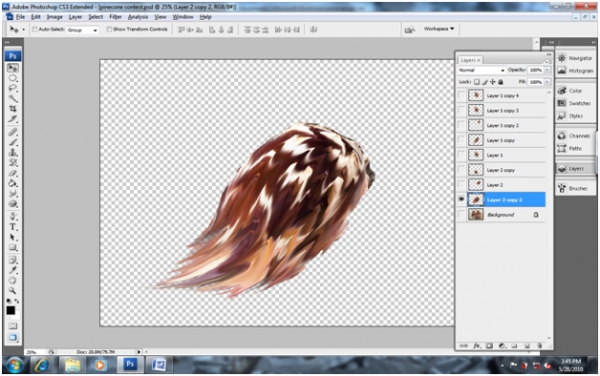
Task: Select the Magic Wand tool
Action: 13,99
